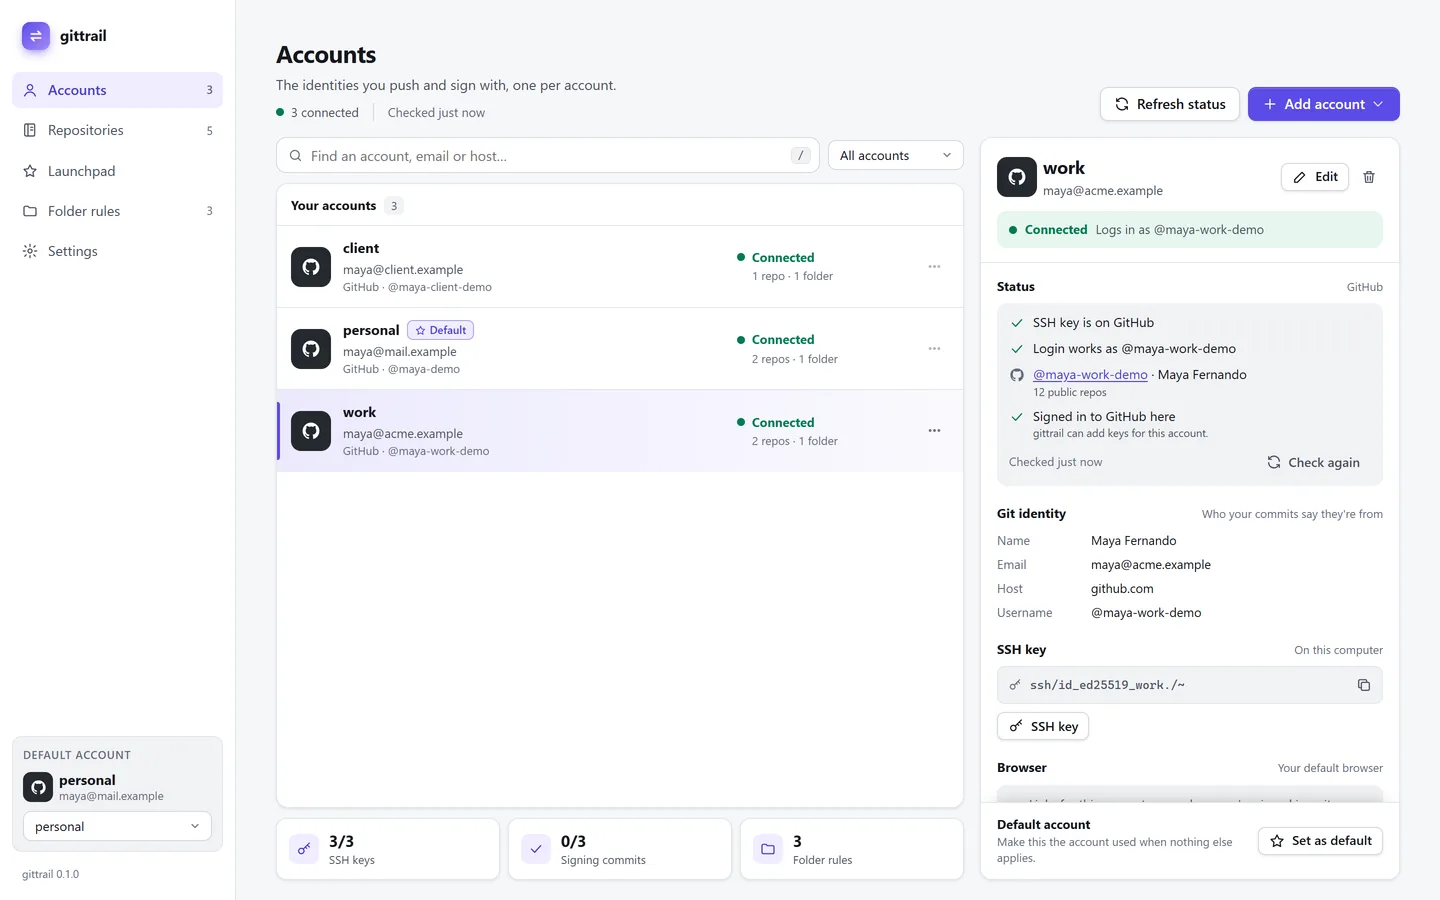This screenshot has width=1440, height=900.
Task: Click the SSH key button
Action: (1043, 726)
